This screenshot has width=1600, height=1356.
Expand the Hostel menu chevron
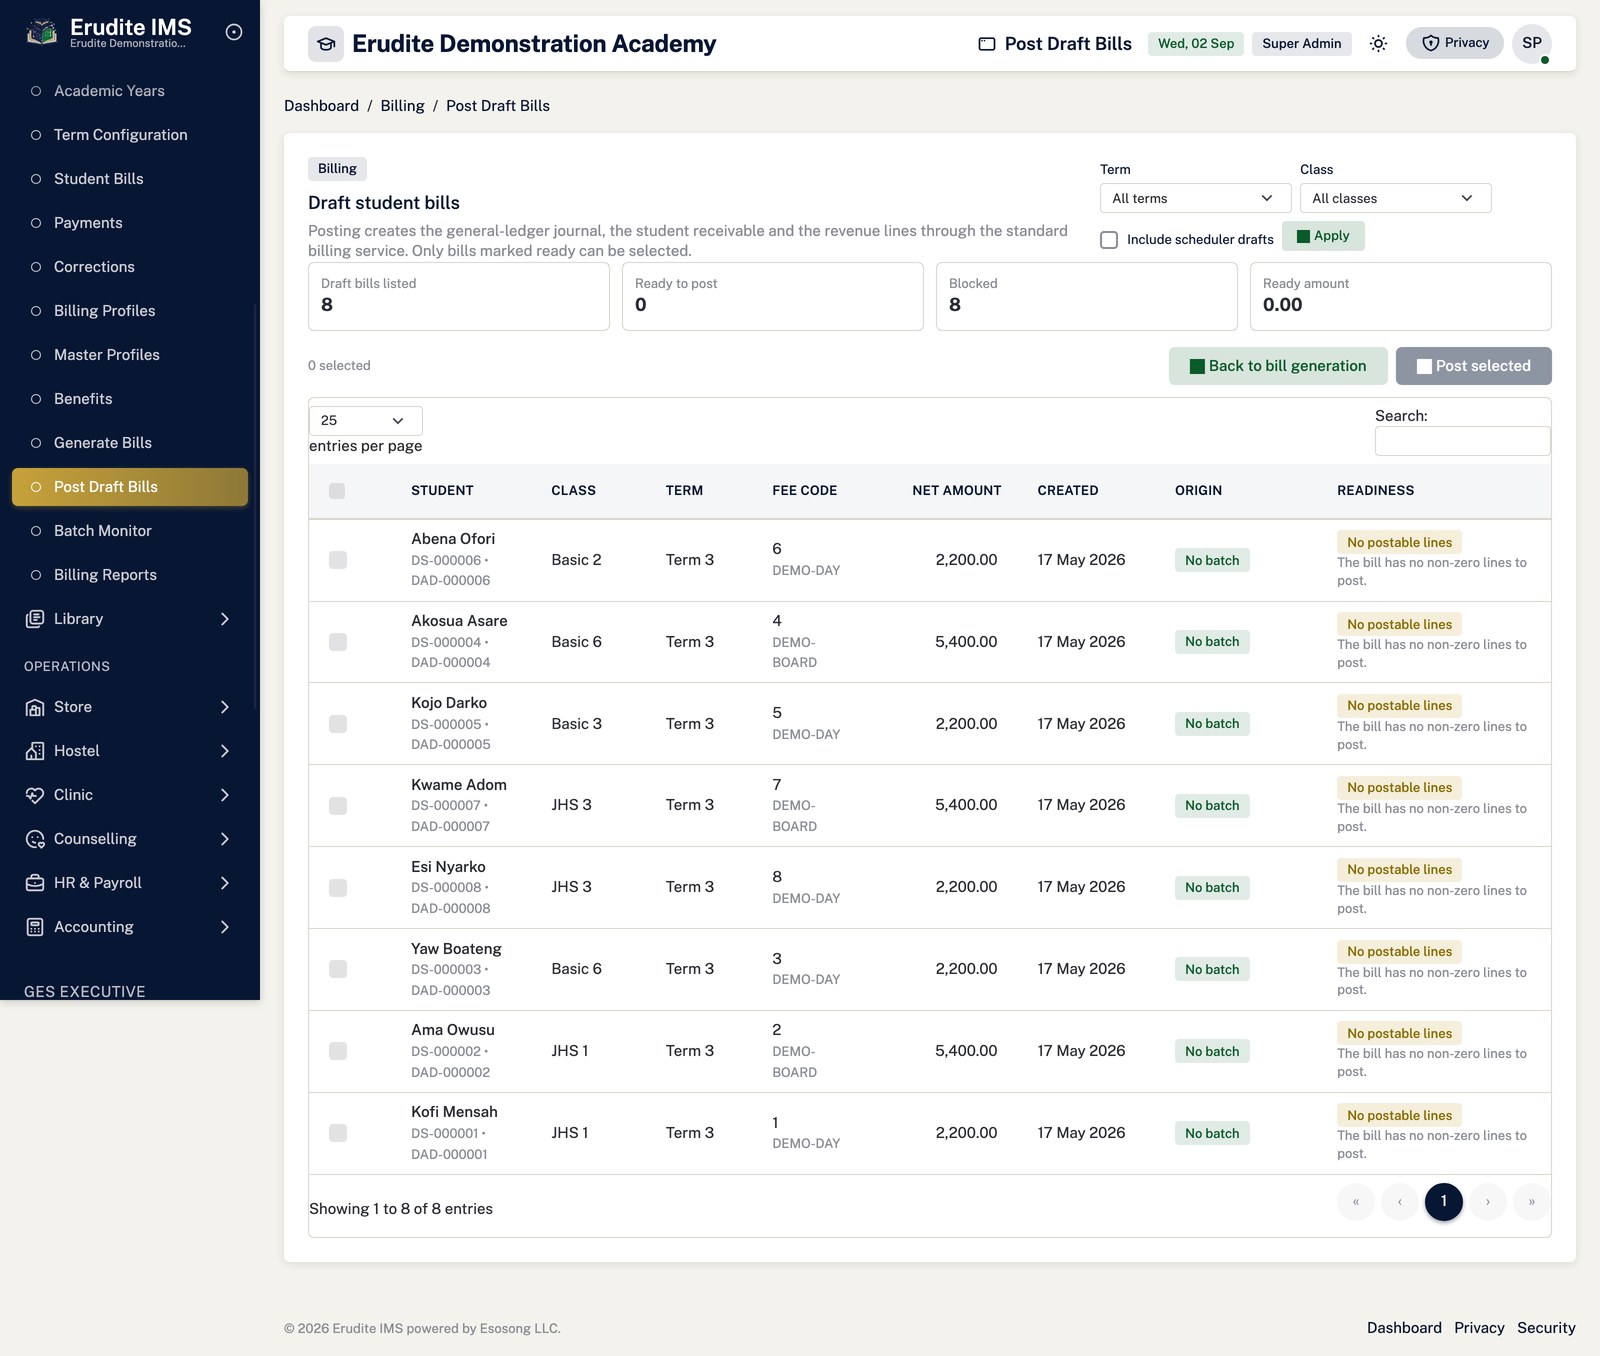pyautogui.click(x=224, y=751)
